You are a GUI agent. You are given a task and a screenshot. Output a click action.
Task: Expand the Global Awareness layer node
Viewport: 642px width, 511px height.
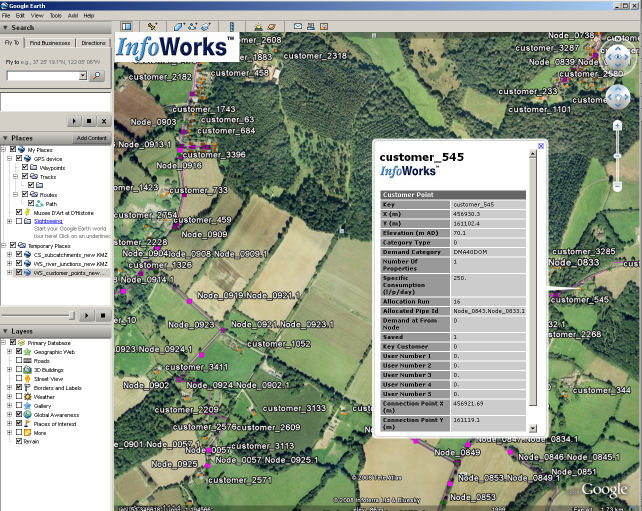(9, 414)
